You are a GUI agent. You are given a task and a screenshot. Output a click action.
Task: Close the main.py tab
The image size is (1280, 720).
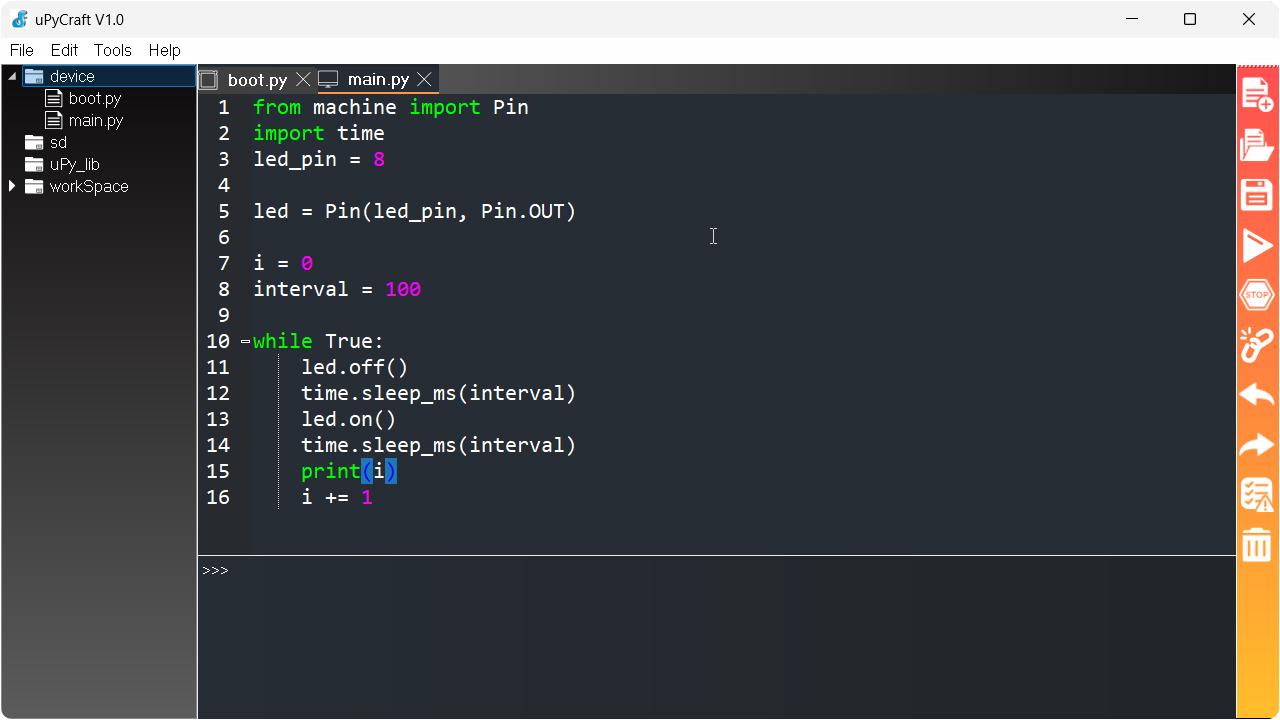(x=424, y=78)
